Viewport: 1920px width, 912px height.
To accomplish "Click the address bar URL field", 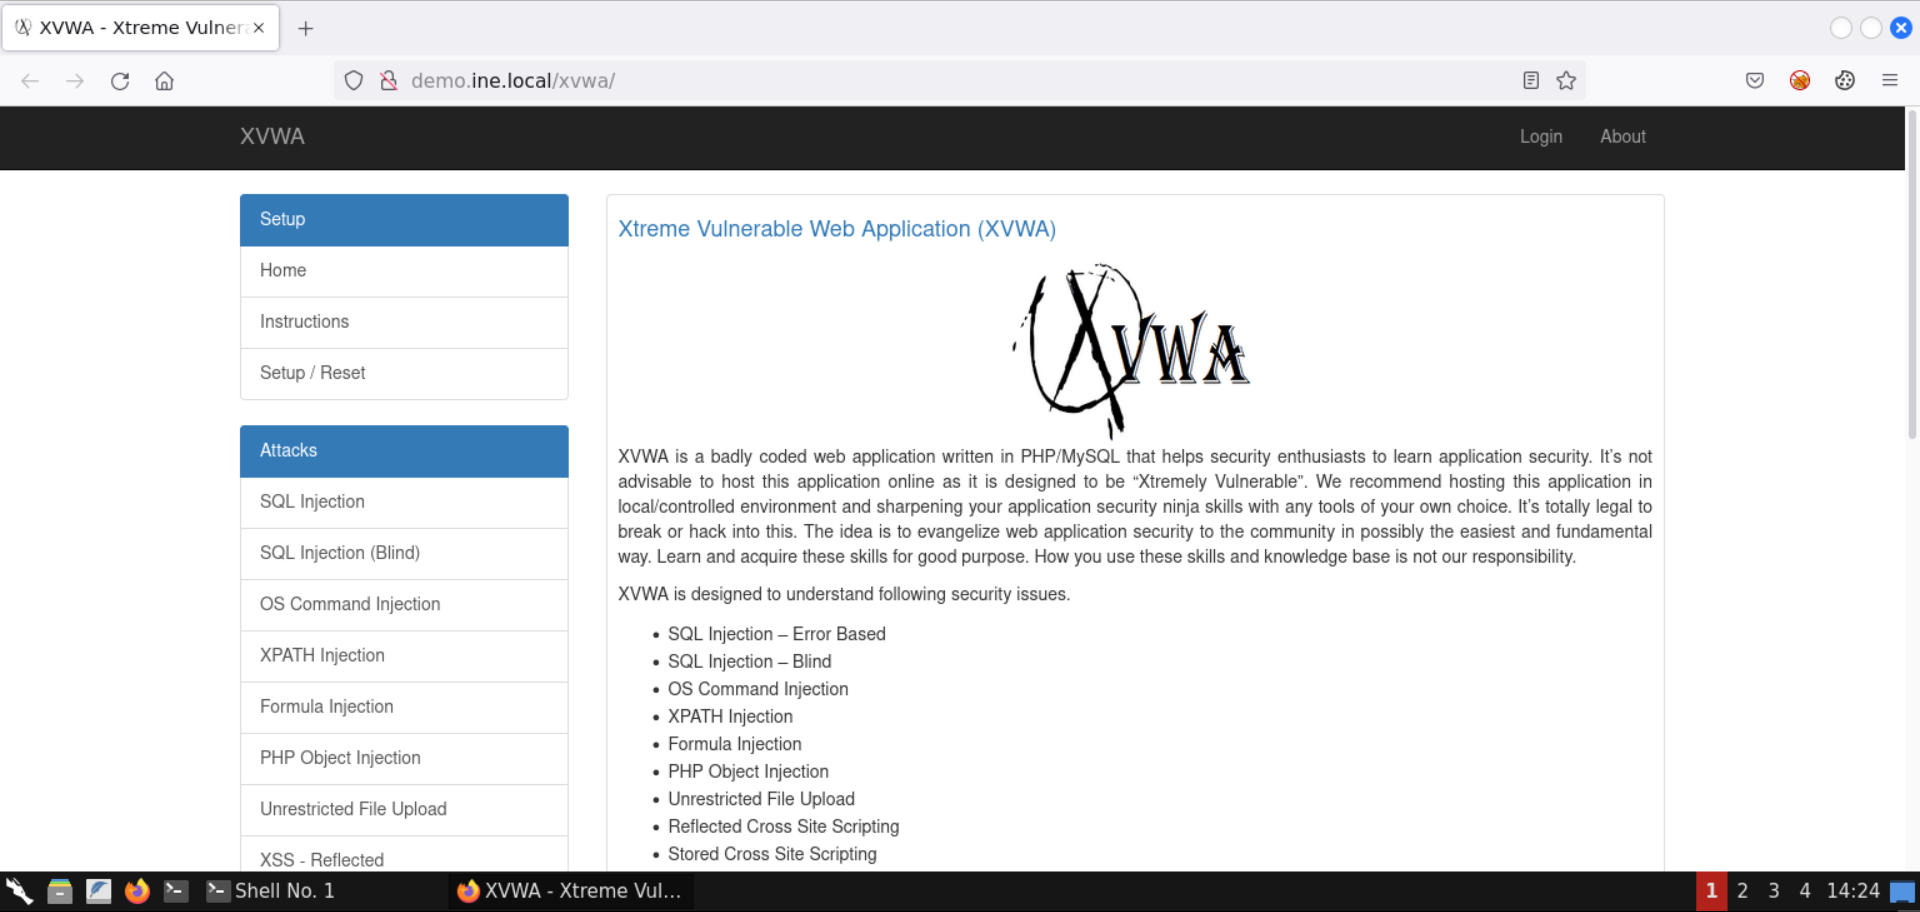I will tap(900, 81).
